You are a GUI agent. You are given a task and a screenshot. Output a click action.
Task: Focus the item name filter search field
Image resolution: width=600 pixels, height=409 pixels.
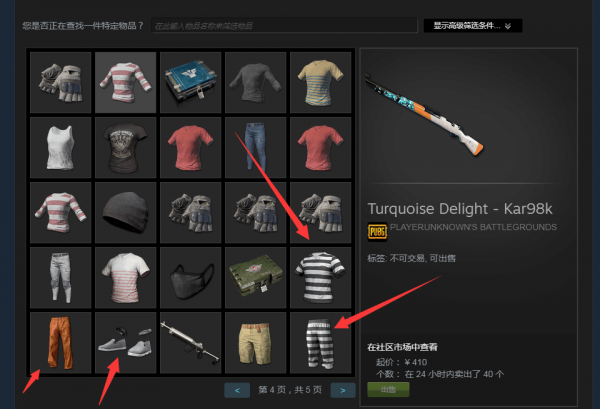[284, 26]
